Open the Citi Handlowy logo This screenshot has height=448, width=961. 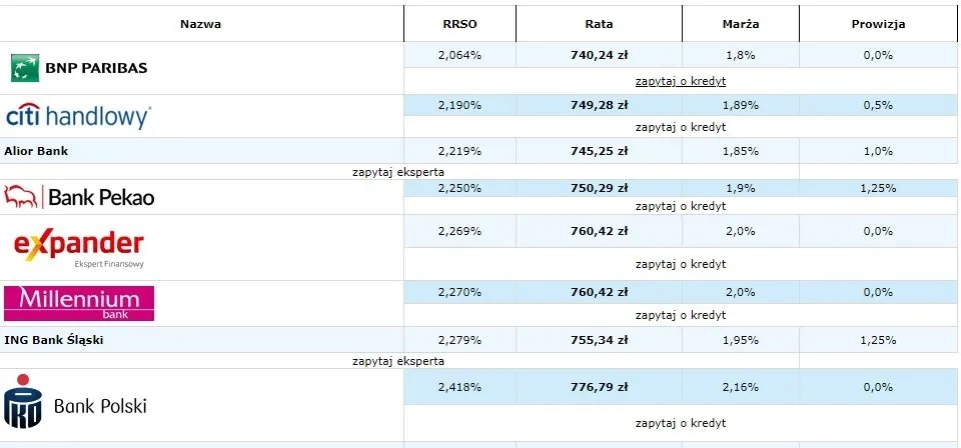pyautogui.click(x=78, y=116)
